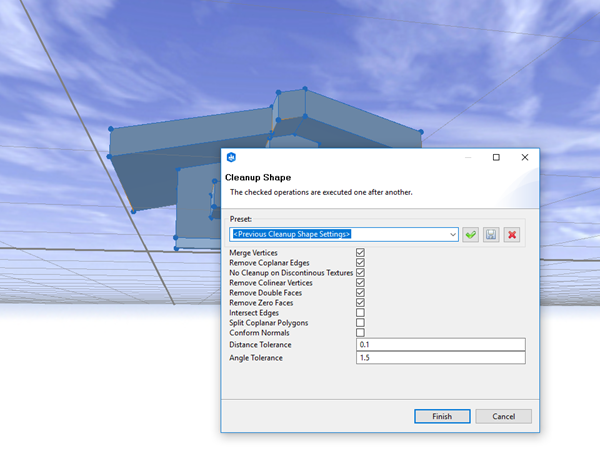Check Split Coplanar Polygons
The image size is (600, 470).
[x=361, y=323]
